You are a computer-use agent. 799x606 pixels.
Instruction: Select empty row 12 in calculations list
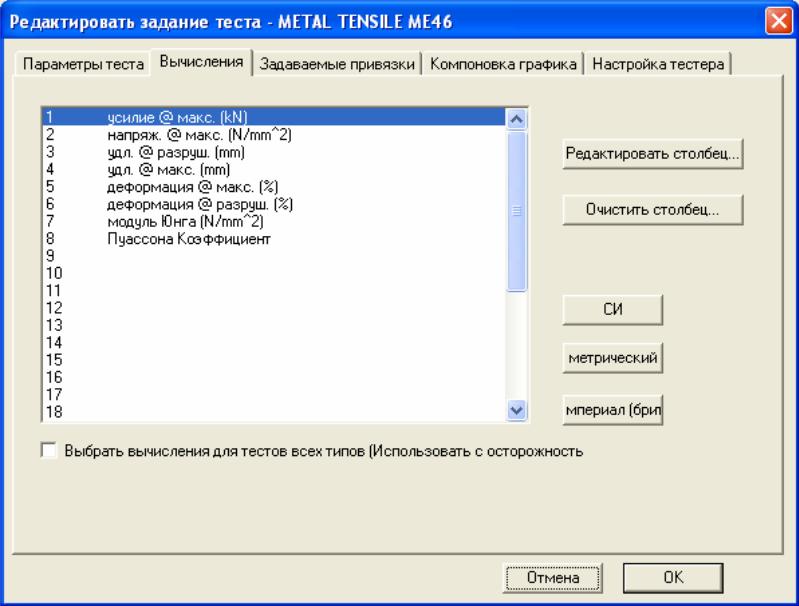(x=274, y=308)
